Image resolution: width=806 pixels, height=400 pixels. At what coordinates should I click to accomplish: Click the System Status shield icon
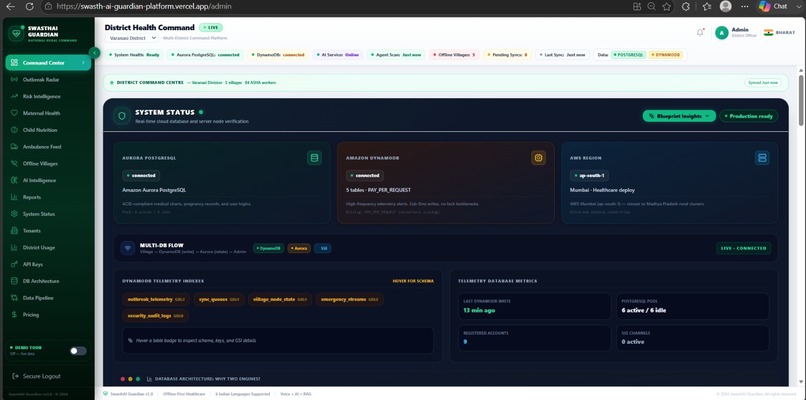[122, 116]
